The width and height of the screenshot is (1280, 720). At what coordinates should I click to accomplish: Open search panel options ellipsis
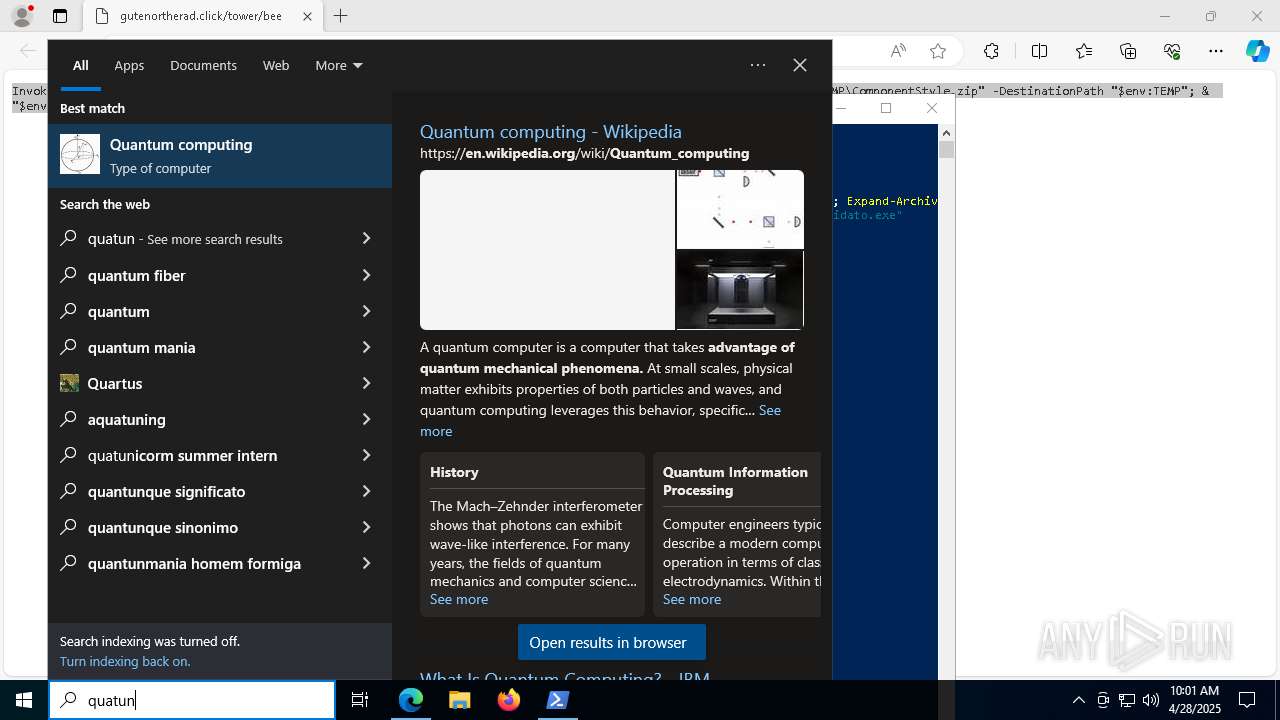pyautogui.click(x=758, y=65)
